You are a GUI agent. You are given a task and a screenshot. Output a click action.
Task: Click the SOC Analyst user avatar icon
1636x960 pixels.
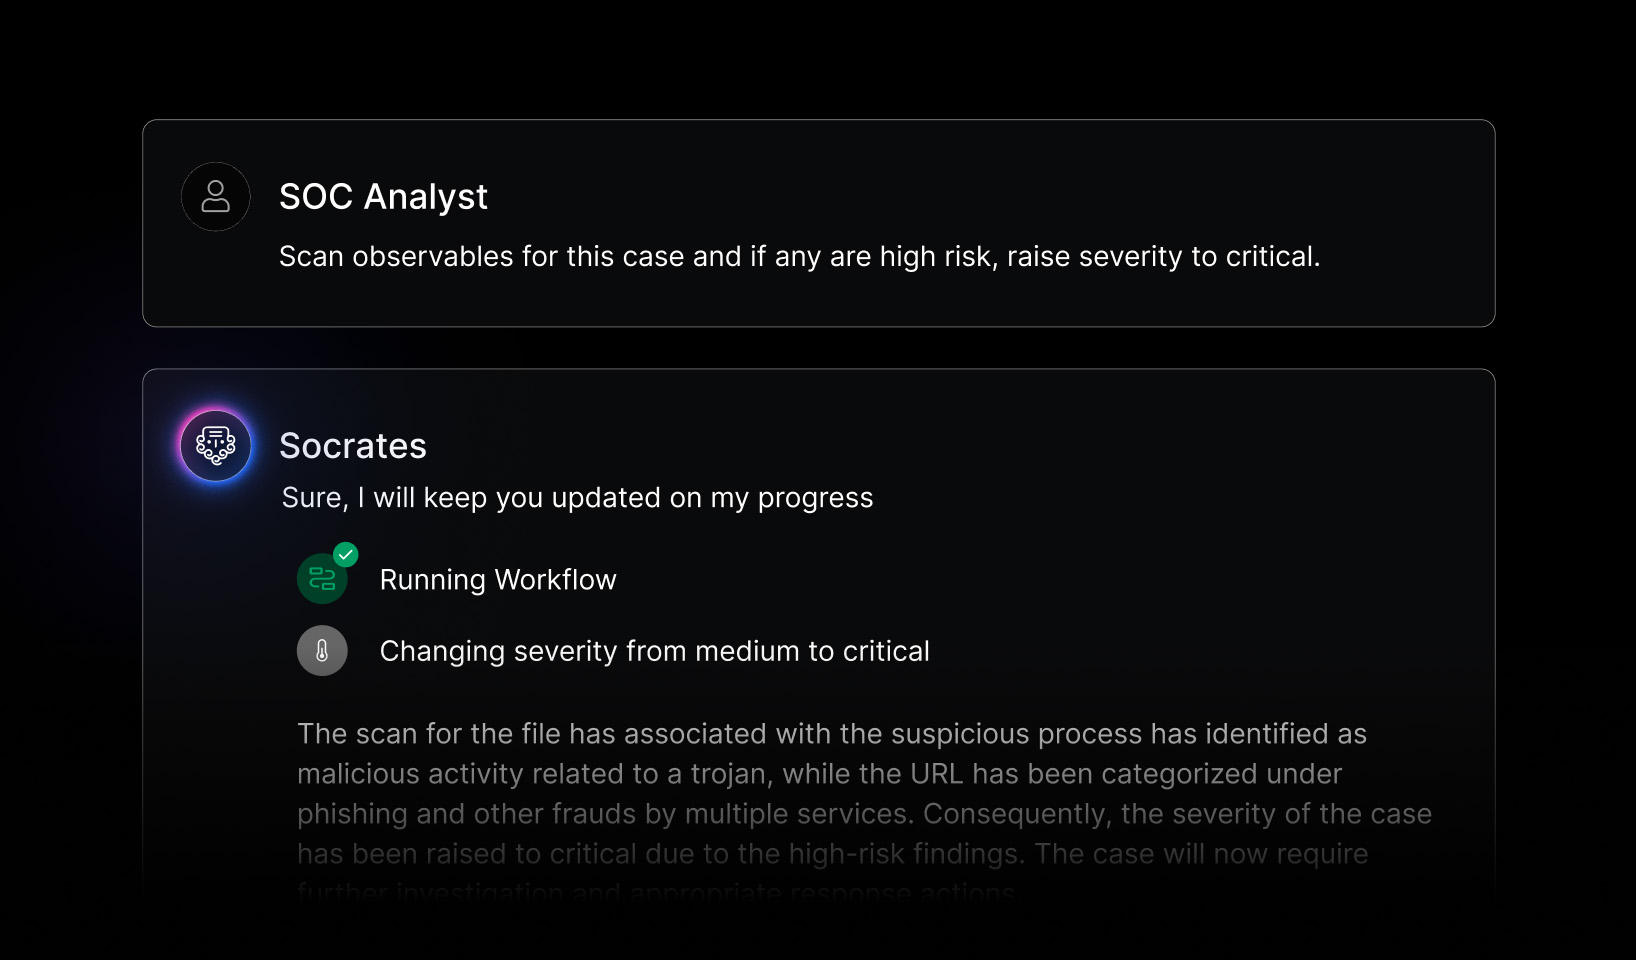coord(215,197)
